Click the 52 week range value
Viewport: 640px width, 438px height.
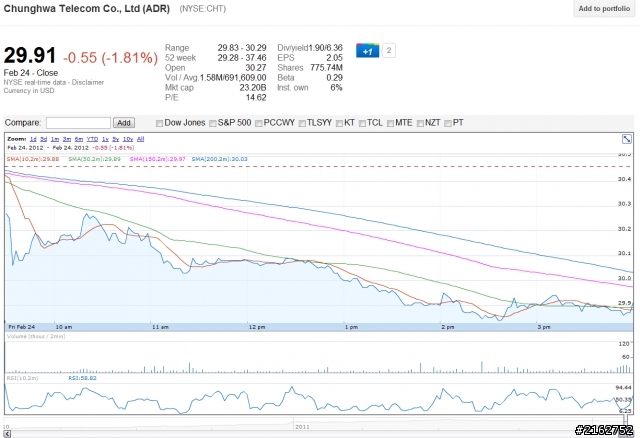click(x=242, y=58)
